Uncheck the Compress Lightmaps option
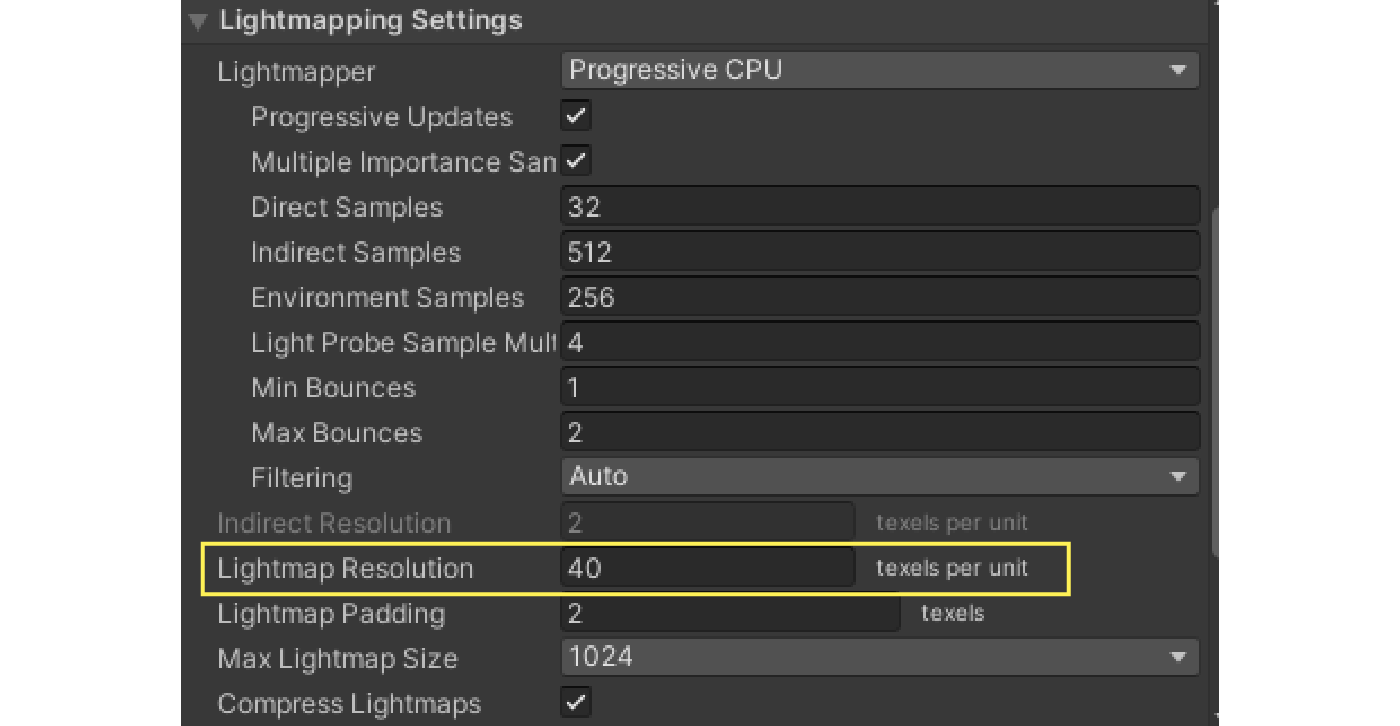This screenshot has height=726, width=1400. coord(576,703)
